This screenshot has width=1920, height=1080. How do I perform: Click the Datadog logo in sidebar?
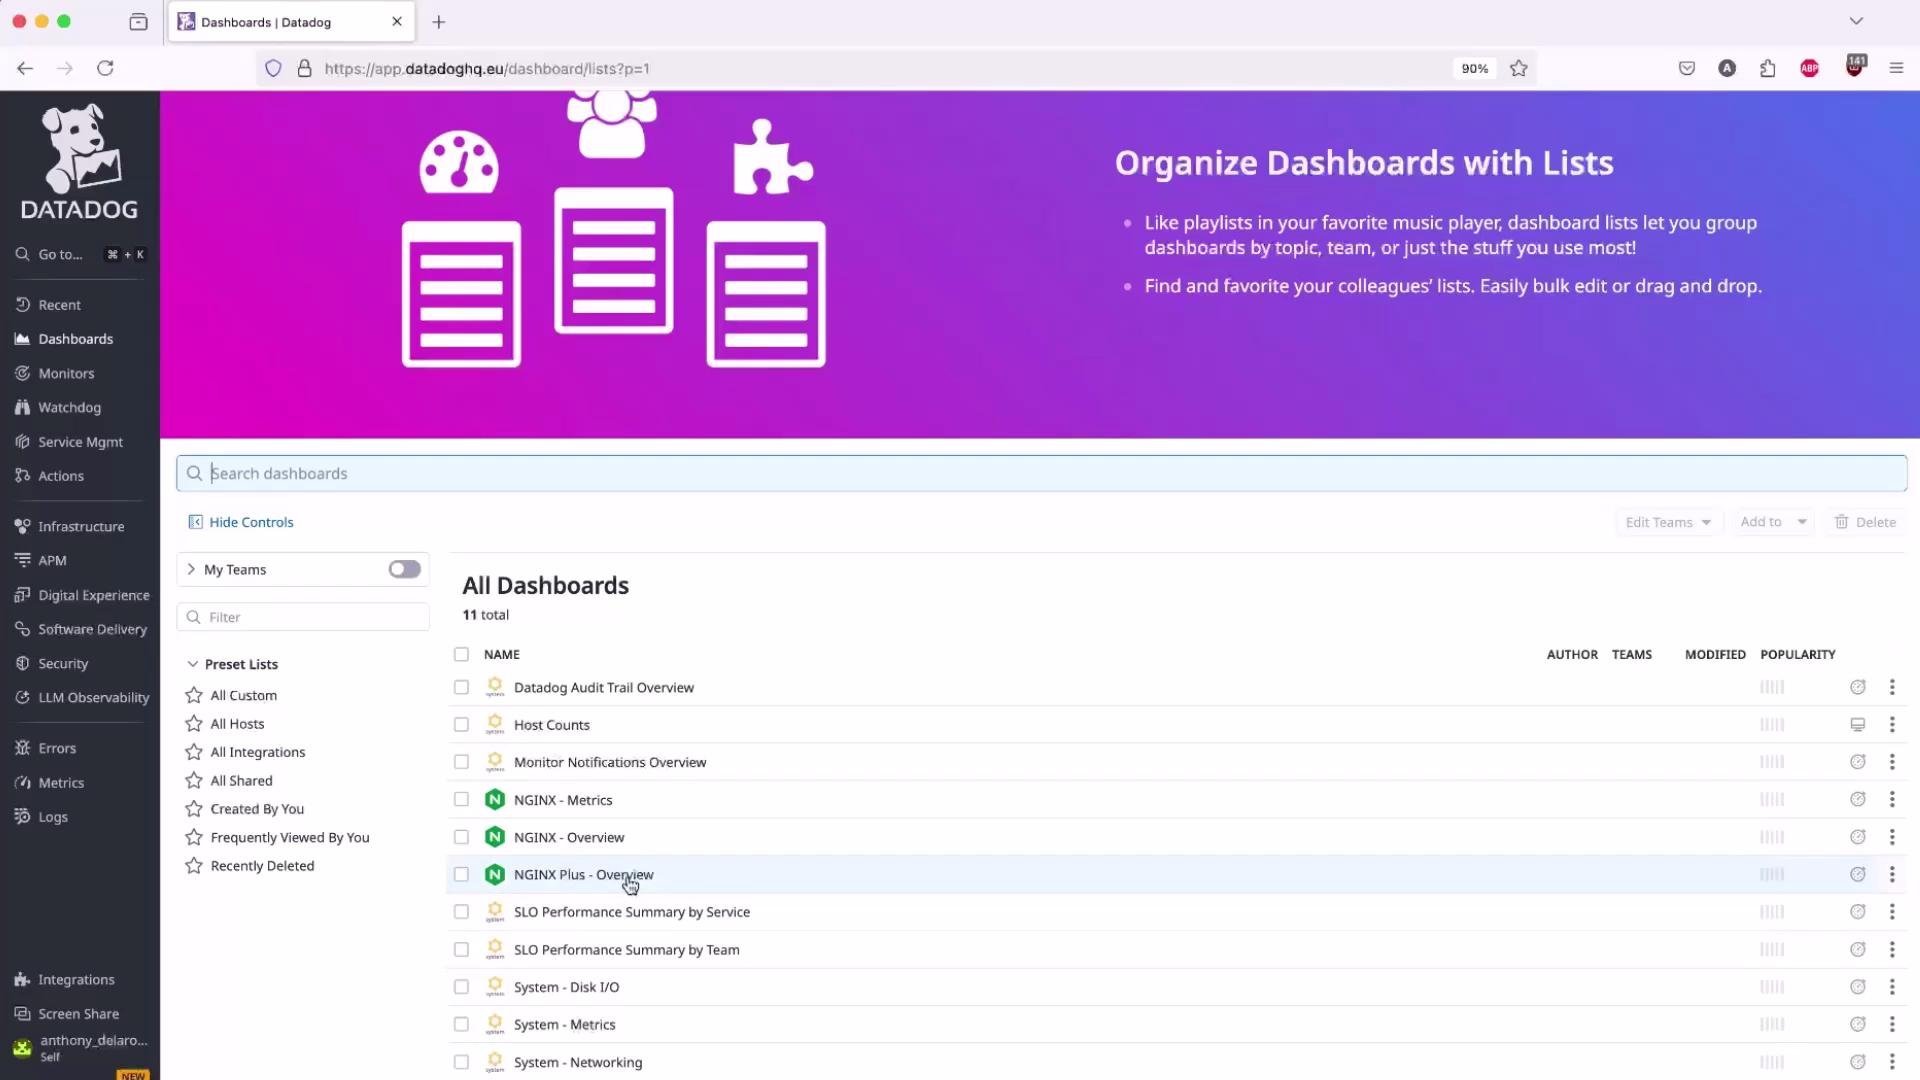pyautogui.click(x=79, y=162)
